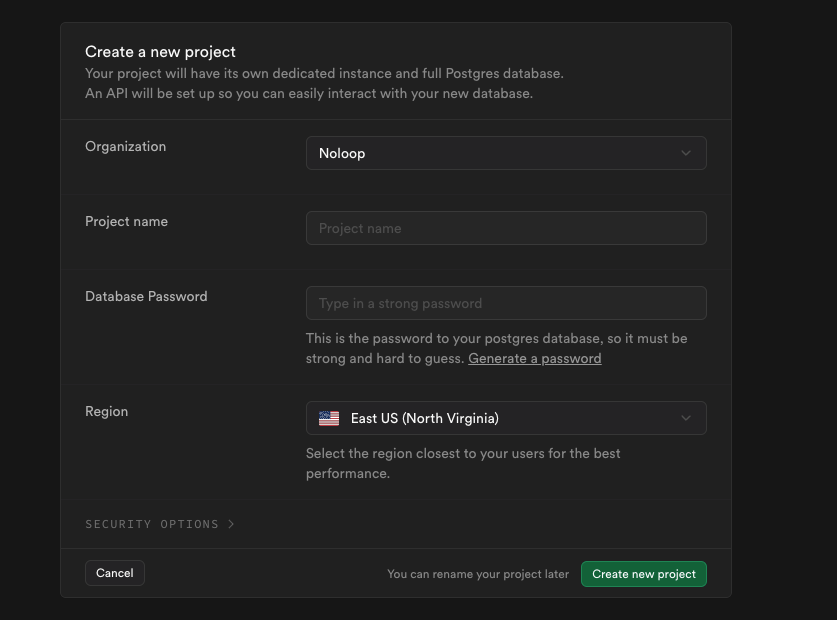Click the Generate a password link

point(535,358)
